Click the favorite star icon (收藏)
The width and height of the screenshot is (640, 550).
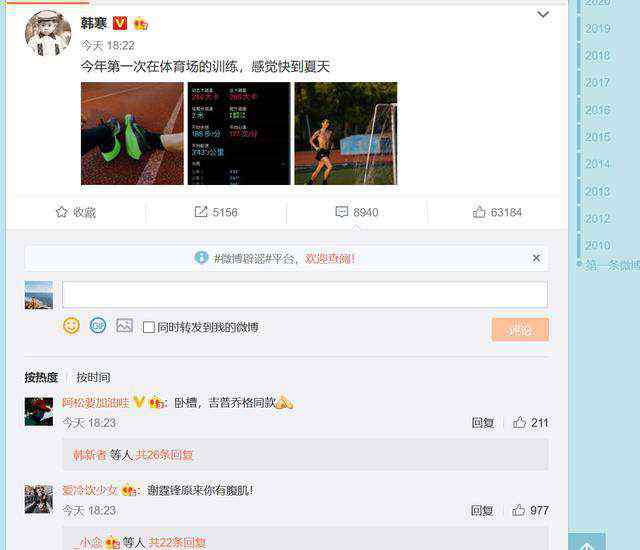coord(62,212)
